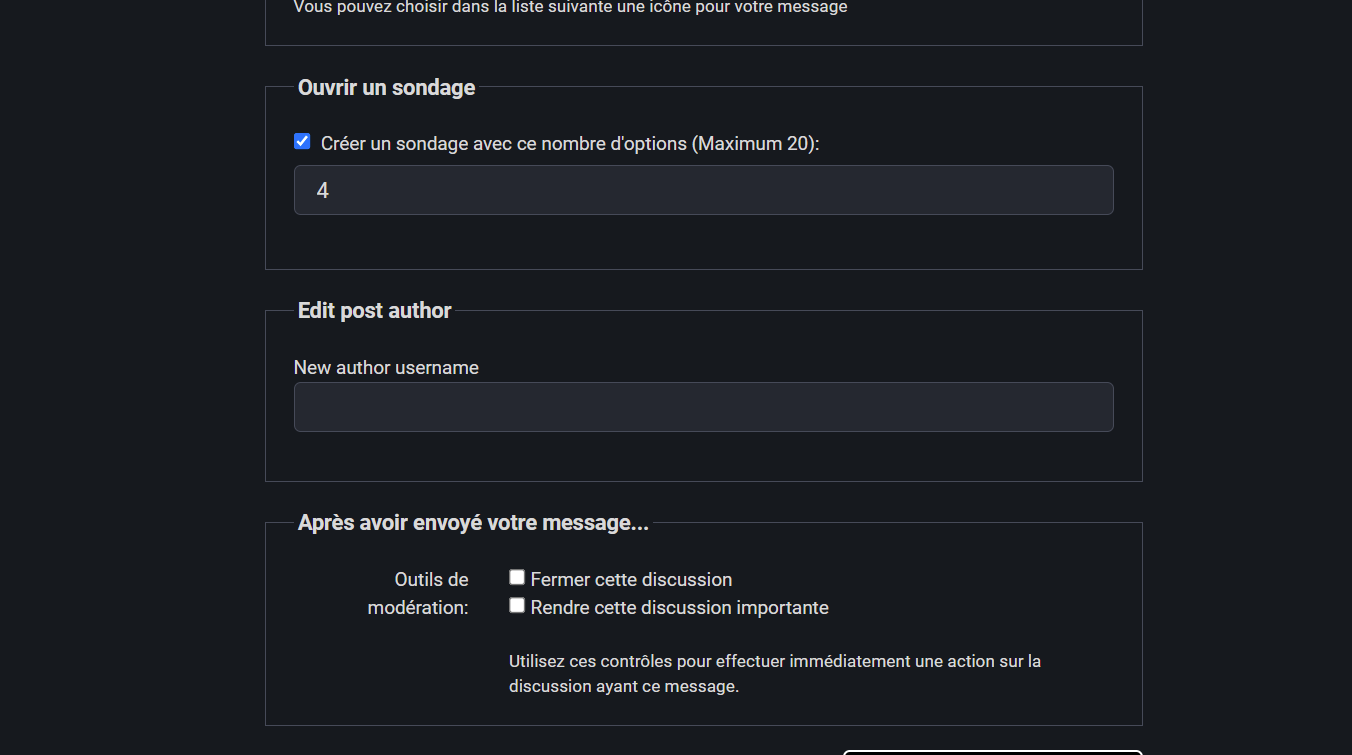Viewport: 1352px width, 755px height.
Task: Click the label "Rendre cette discussion importante"
Action: click(681, 607)
